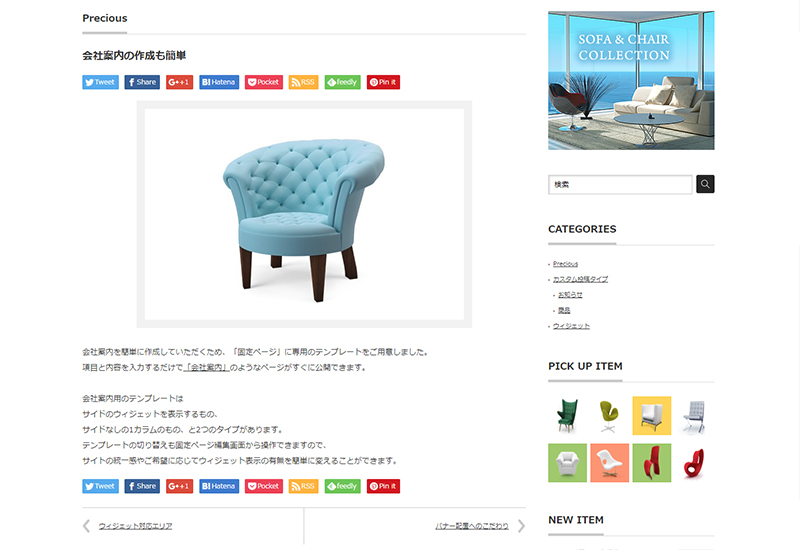Image resolution: width=800 pixels, height=550 pixels.
Task: Open the カスタム投稿タイプ category link
Action: click(x=581, y=279)
